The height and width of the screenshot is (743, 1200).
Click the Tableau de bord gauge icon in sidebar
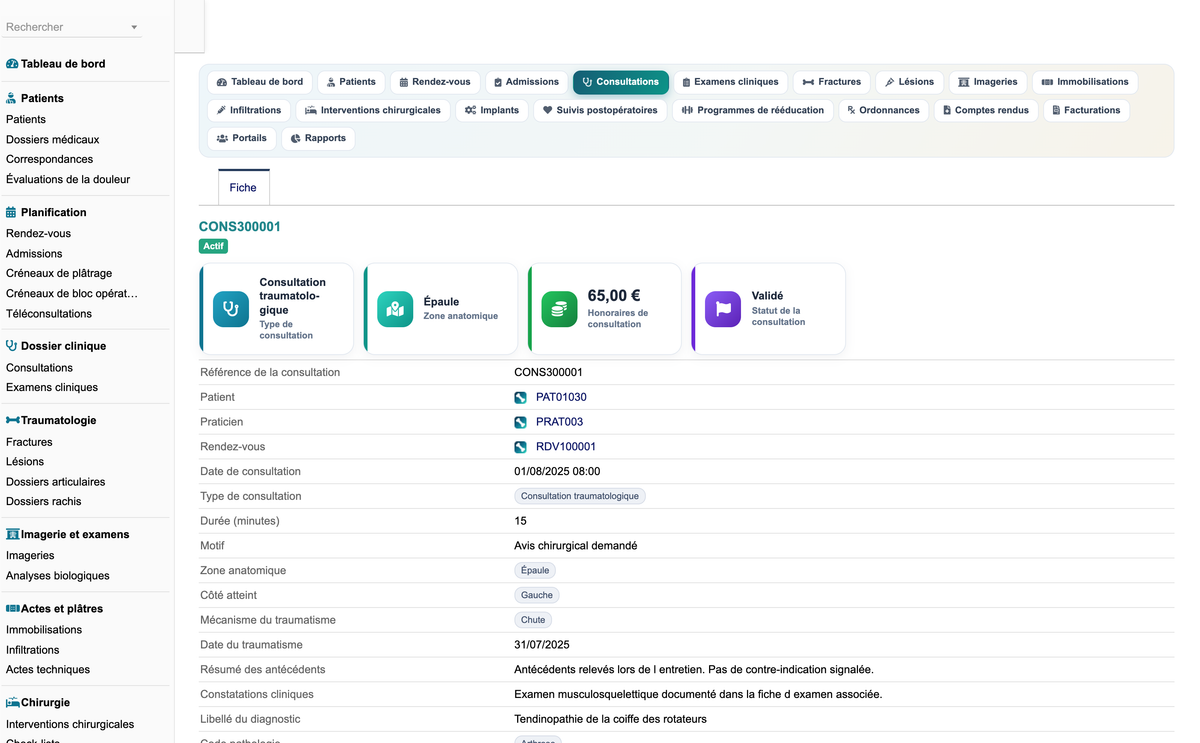[12, 64]
